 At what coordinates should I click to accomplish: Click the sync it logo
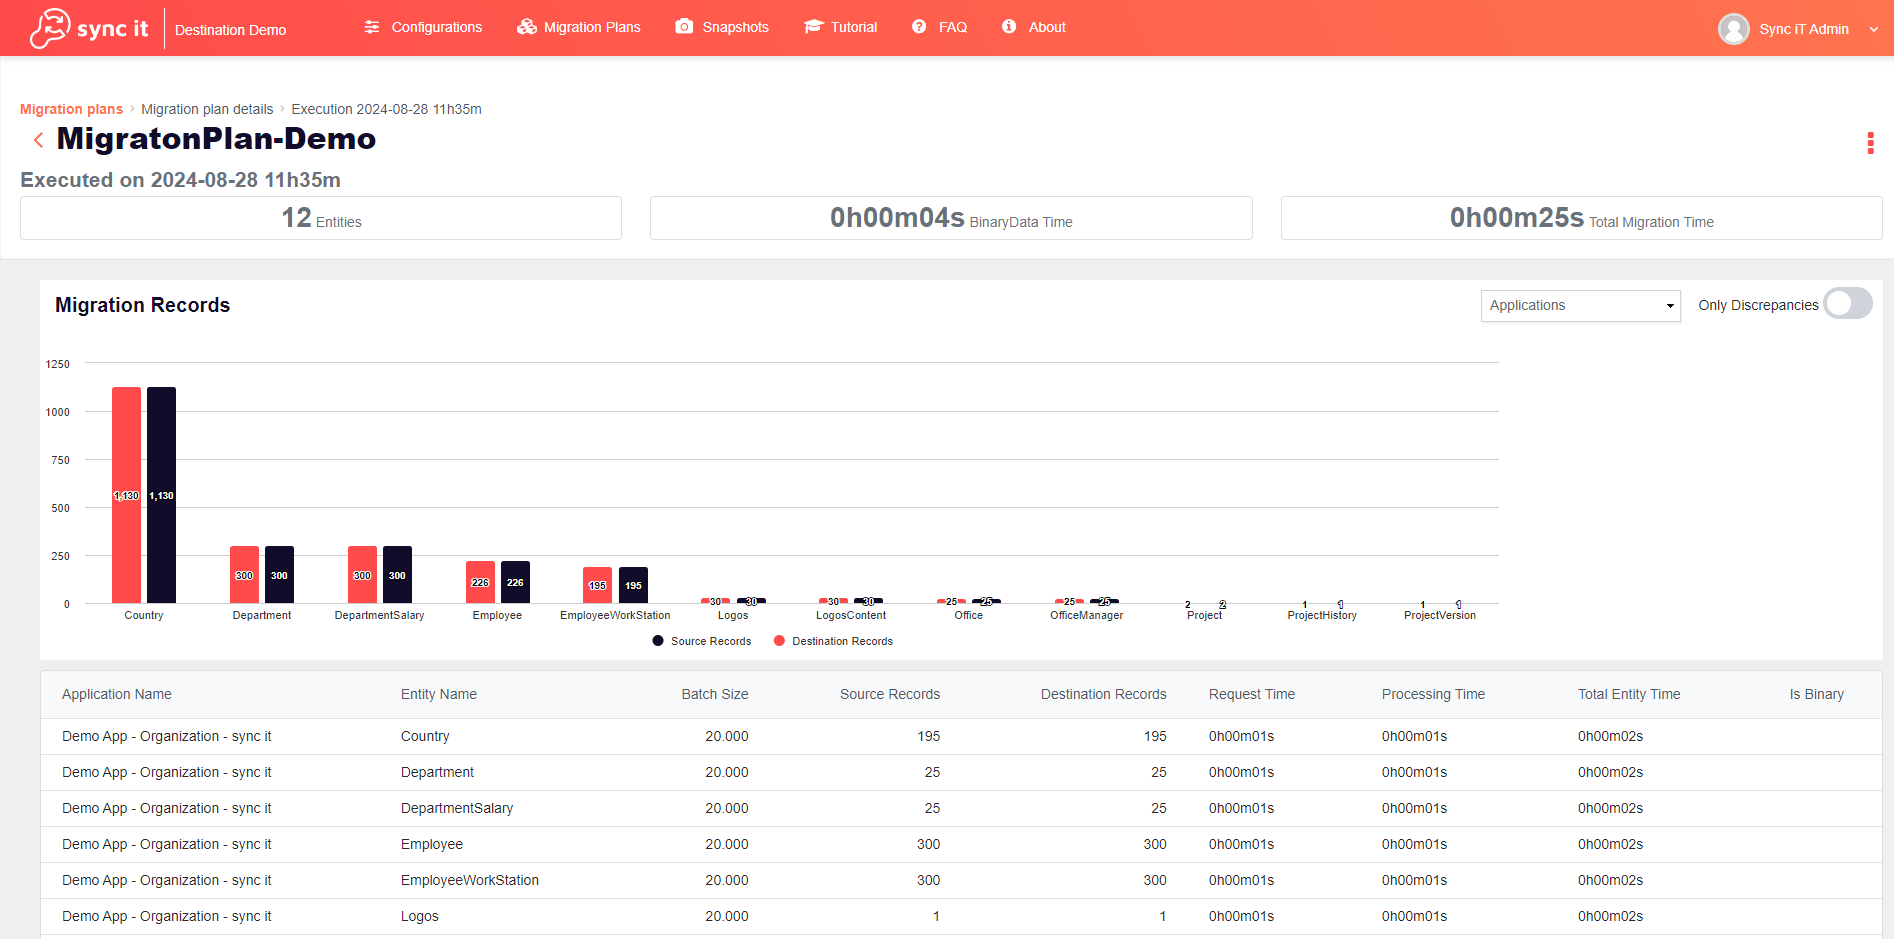pos(89,28)
